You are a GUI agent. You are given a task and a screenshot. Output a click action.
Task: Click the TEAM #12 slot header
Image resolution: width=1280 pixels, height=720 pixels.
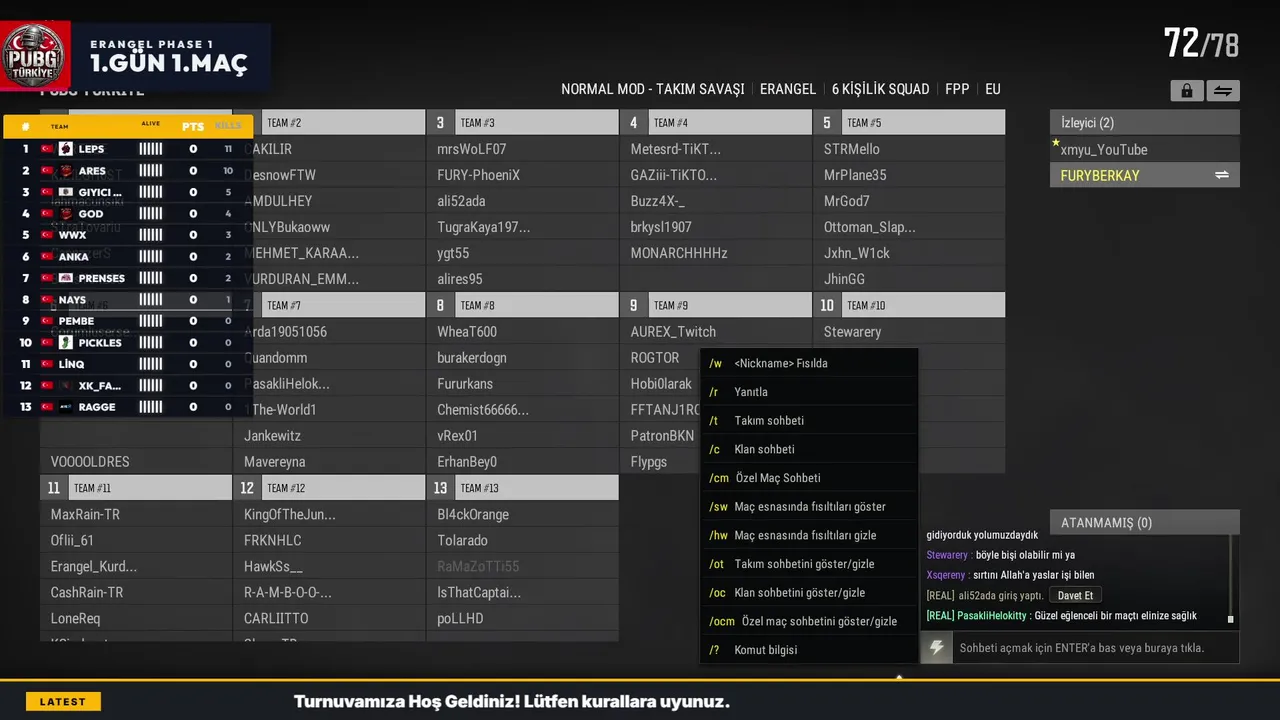coord(329,488)
